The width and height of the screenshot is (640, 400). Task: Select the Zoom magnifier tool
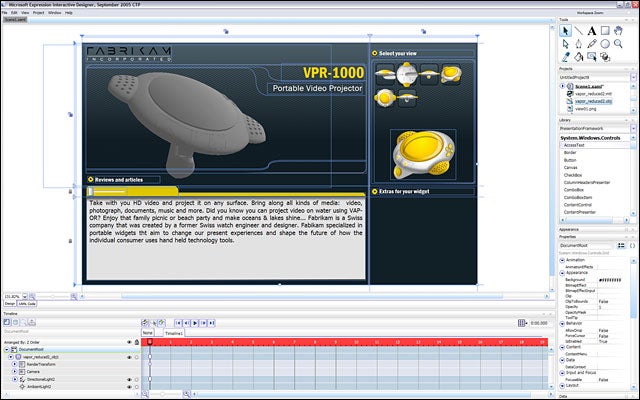618,44
